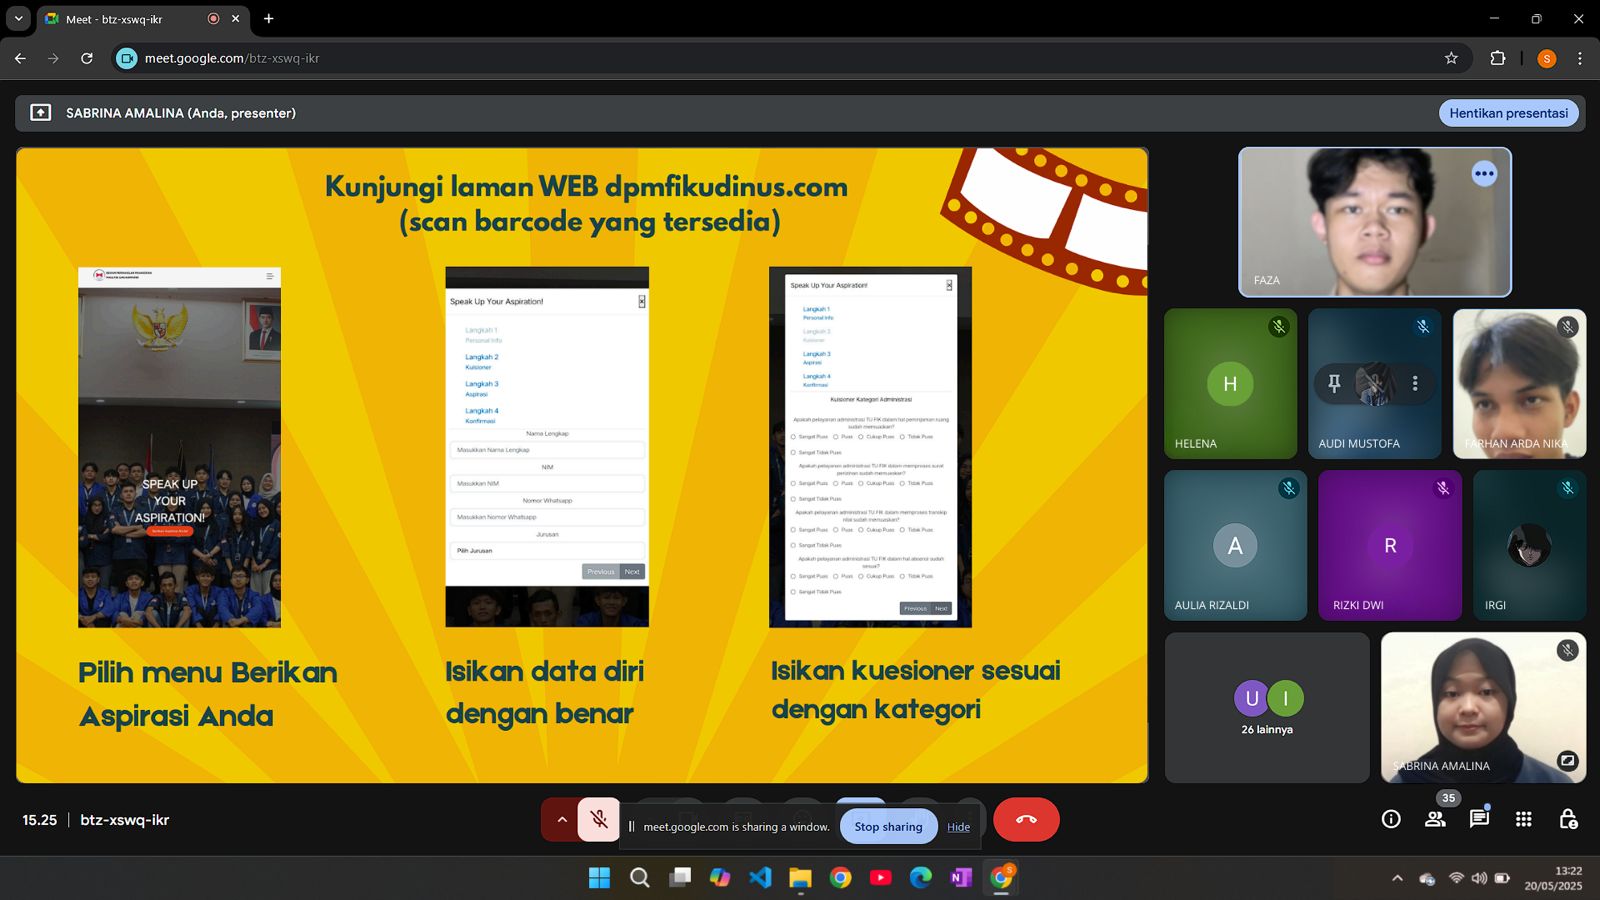Click the presentation screen icon beside SABRINA AMALINA
The width and height of the screenshot is (1600, 900).
coord(41,113)
